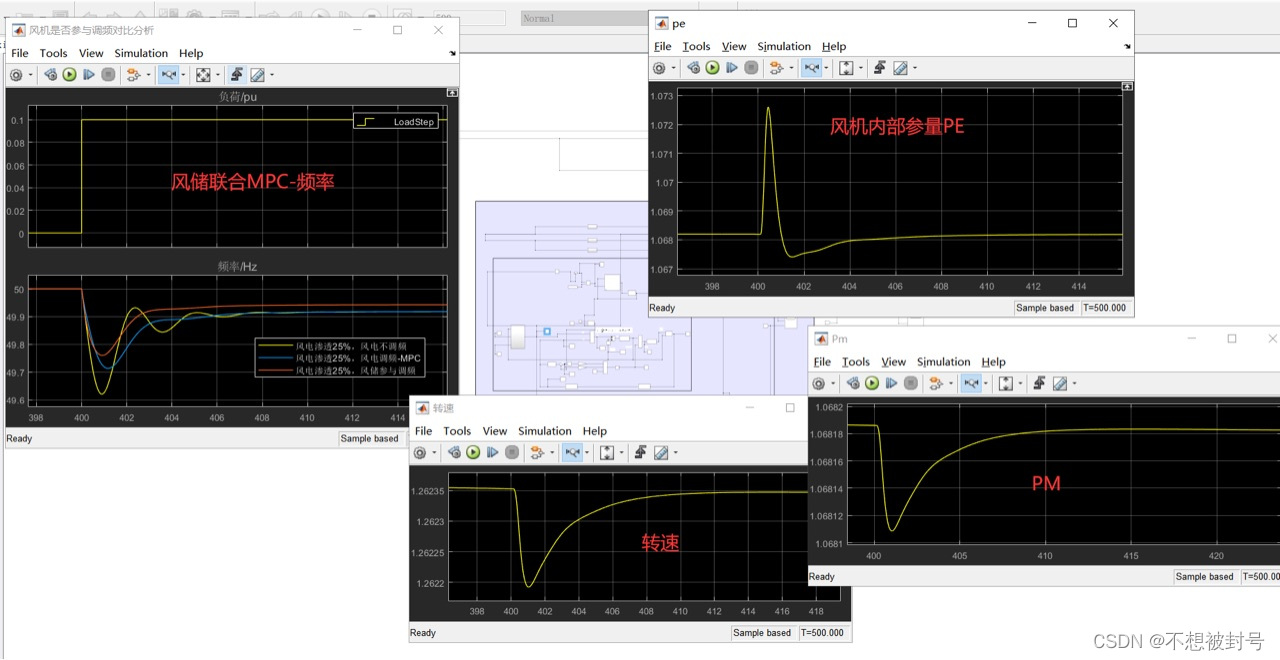The height and width of the screenshot is (660, 1280).
Task: Scale Y-axis limits in pe scope
Action: pyautogui.click(x=846, y=68)
